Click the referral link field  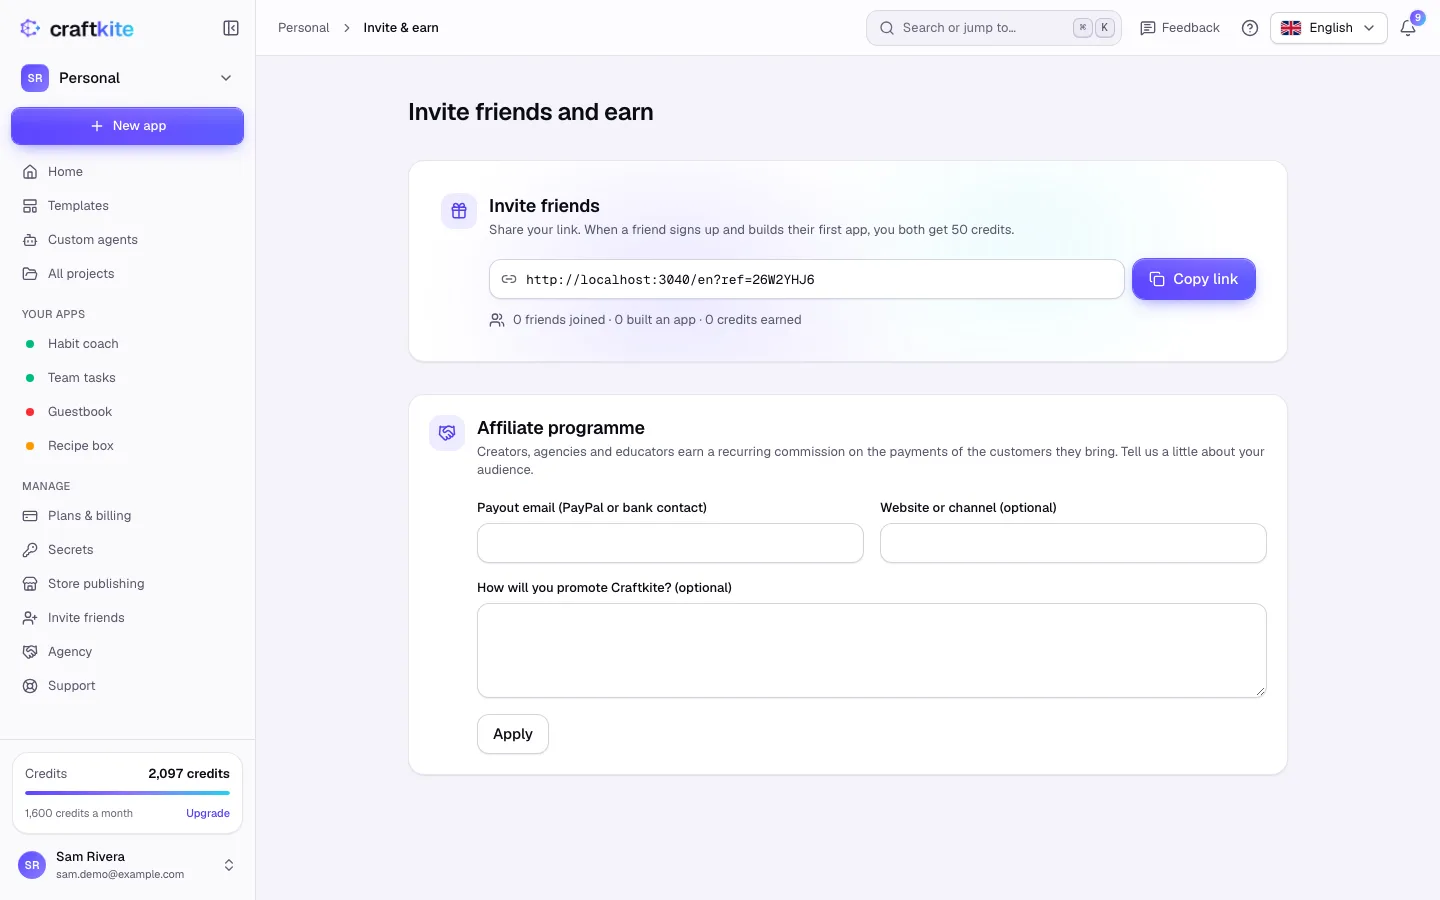(807, 279)
